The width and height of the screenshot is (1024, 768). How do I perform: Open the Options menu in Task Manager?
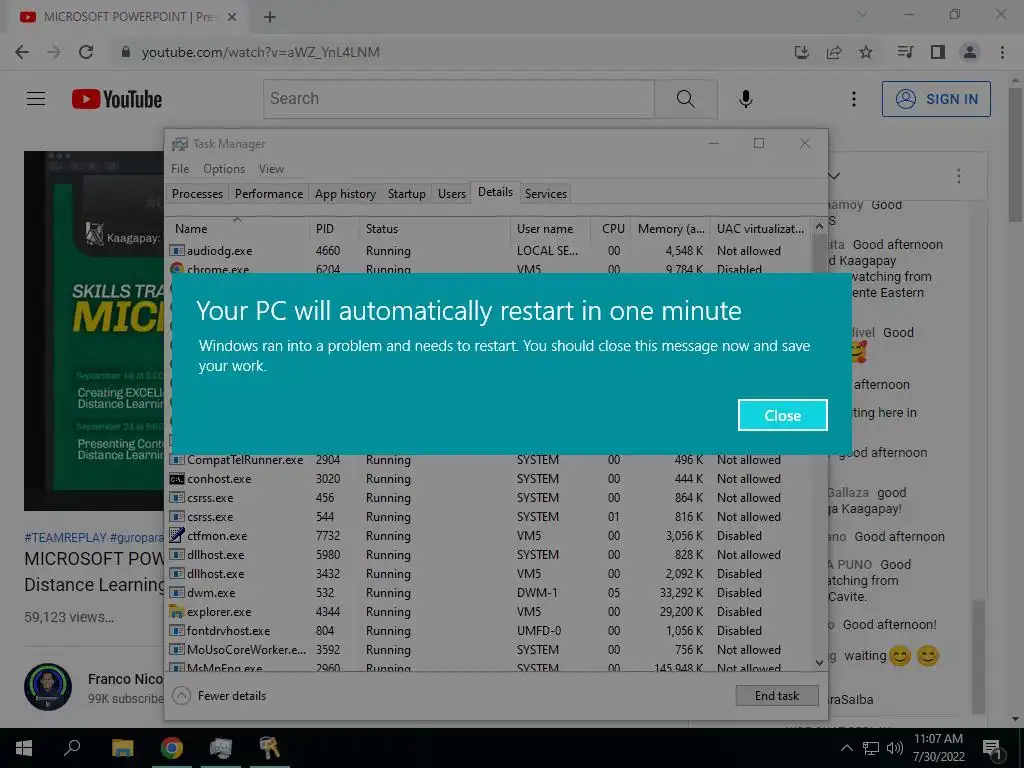coord(223,169)
